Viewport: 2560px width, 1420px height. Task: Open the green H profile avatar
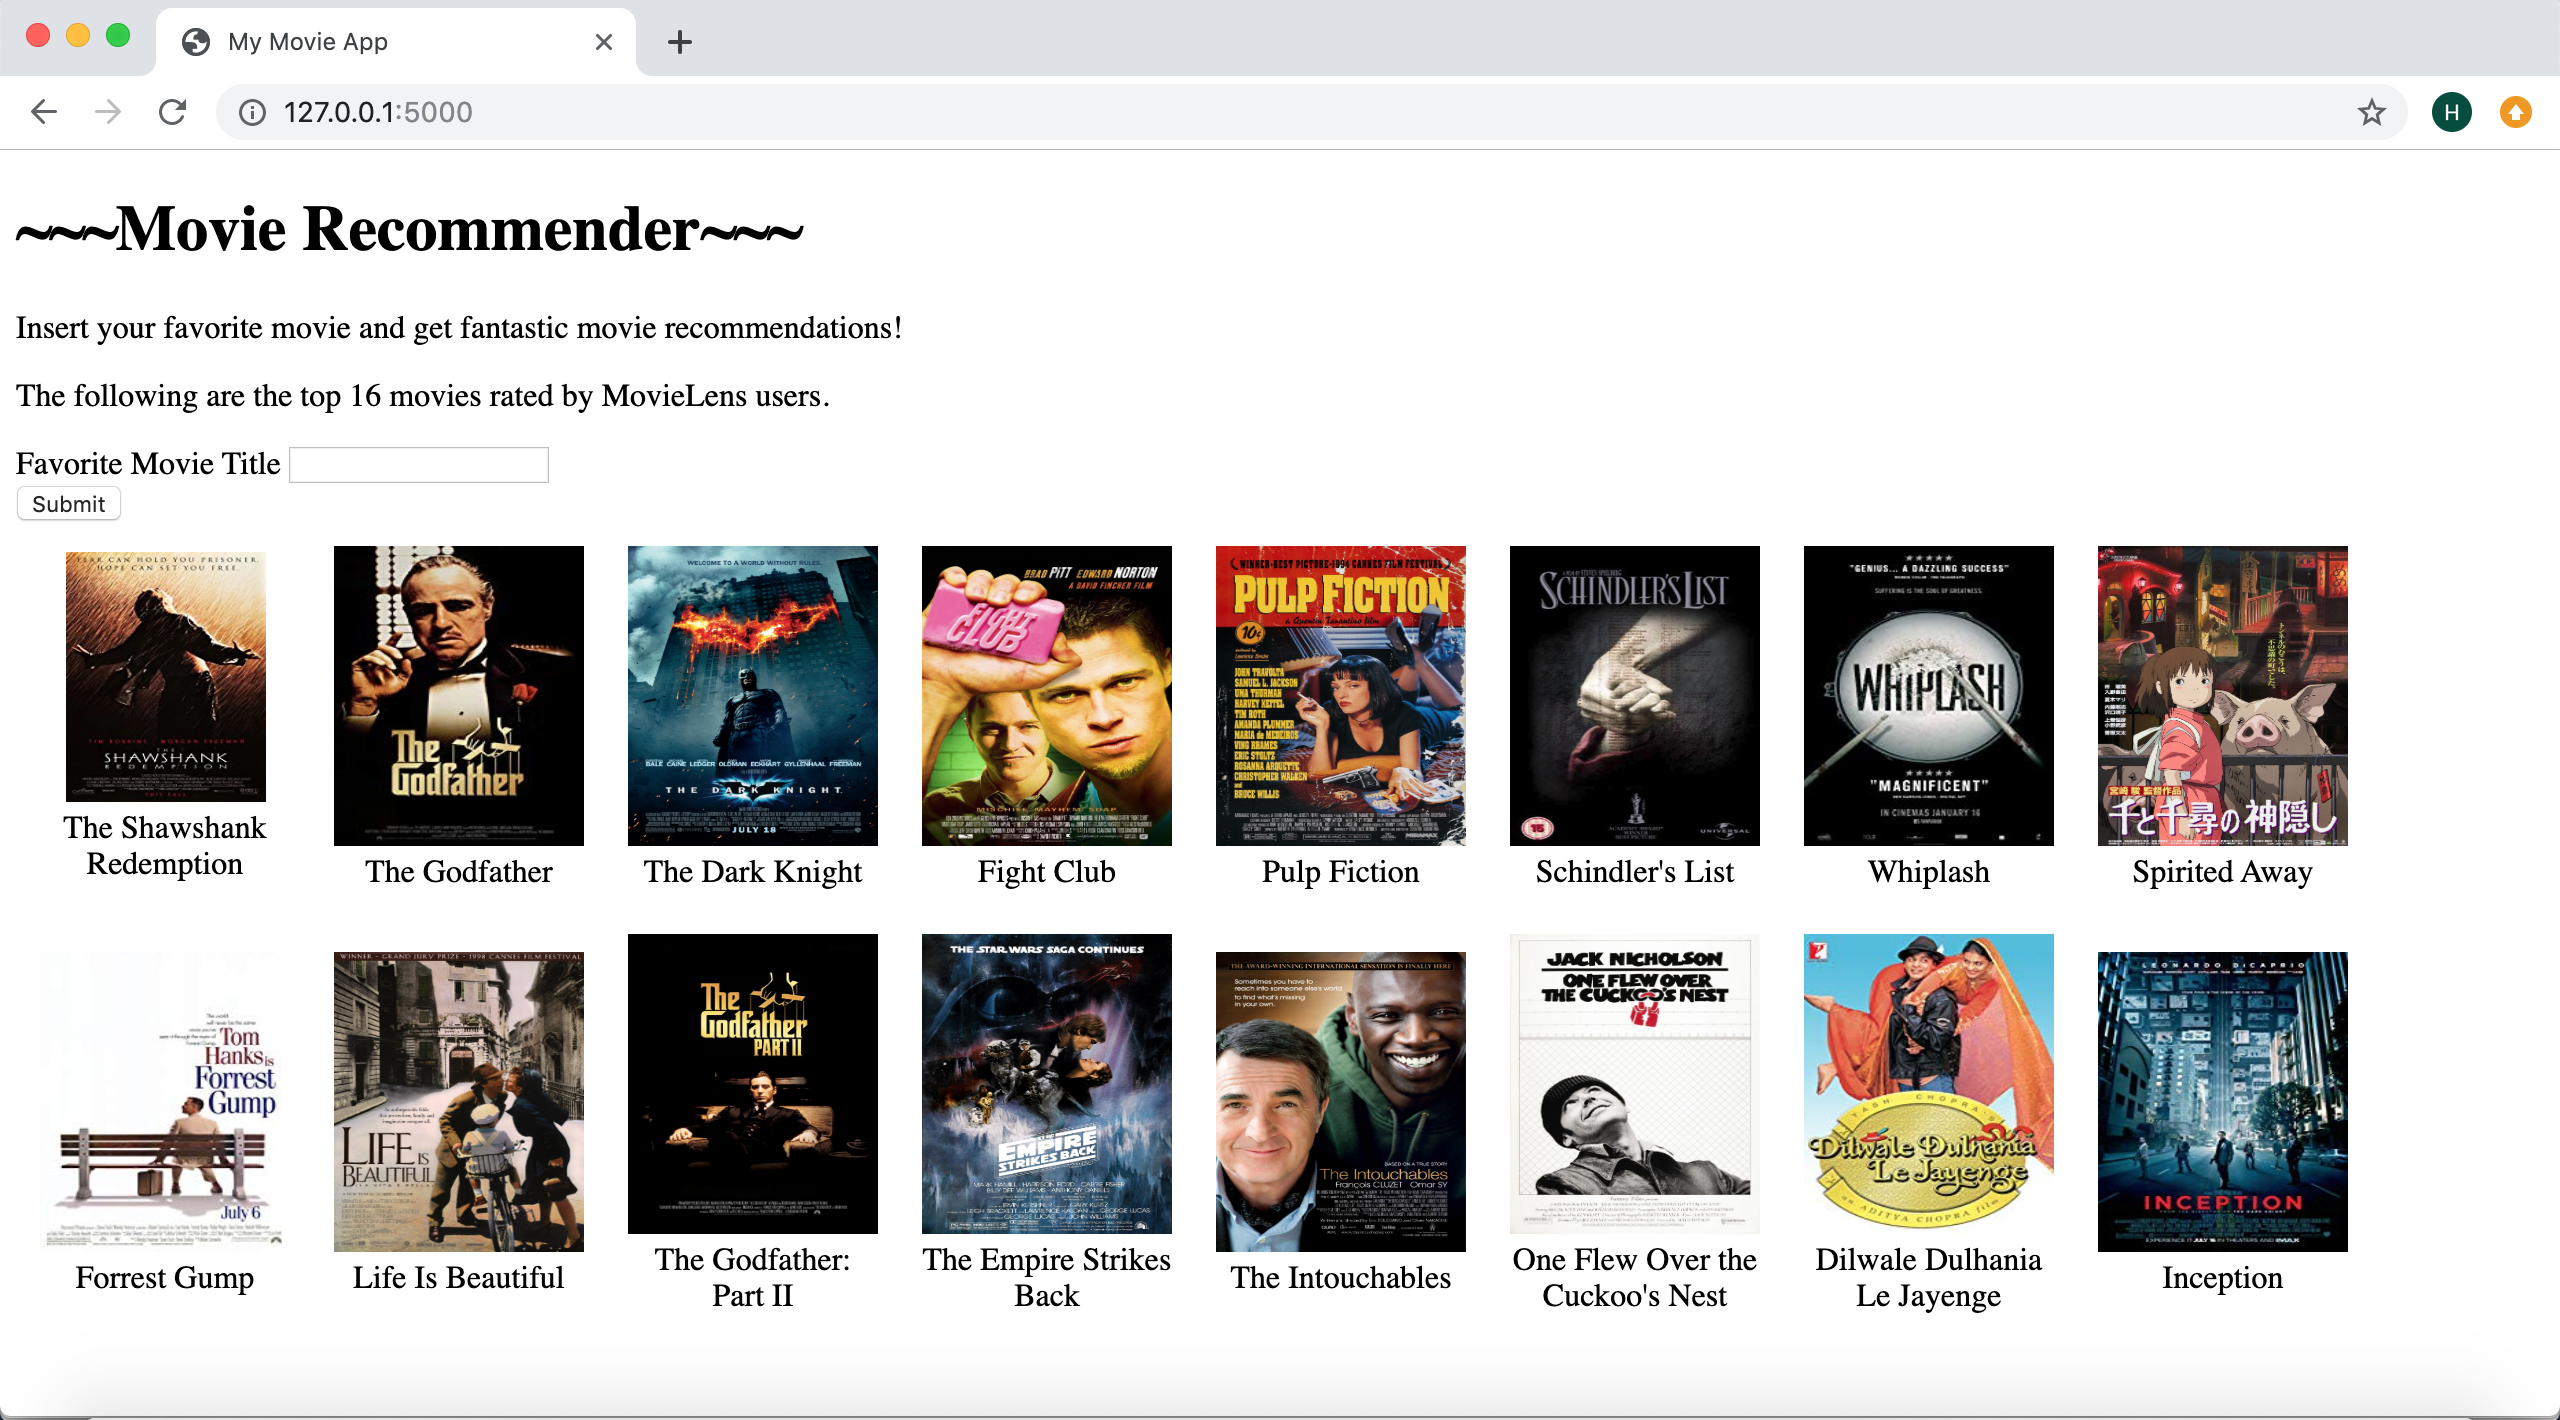(2451, 112)
